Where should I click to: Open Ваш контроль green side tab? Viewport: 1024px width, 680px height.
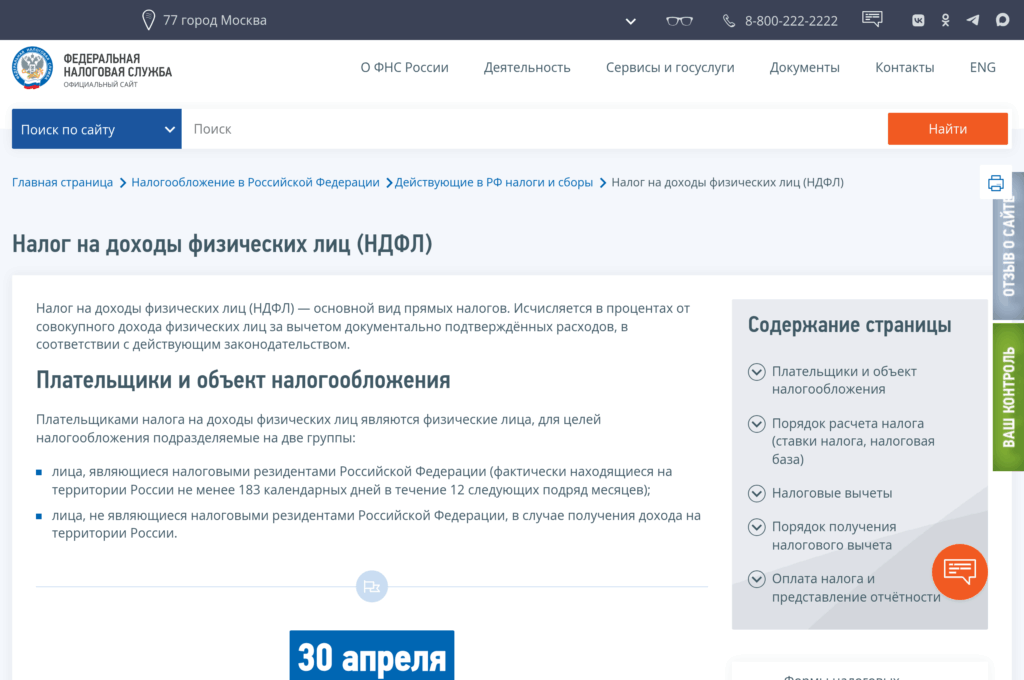point(1008,397)
